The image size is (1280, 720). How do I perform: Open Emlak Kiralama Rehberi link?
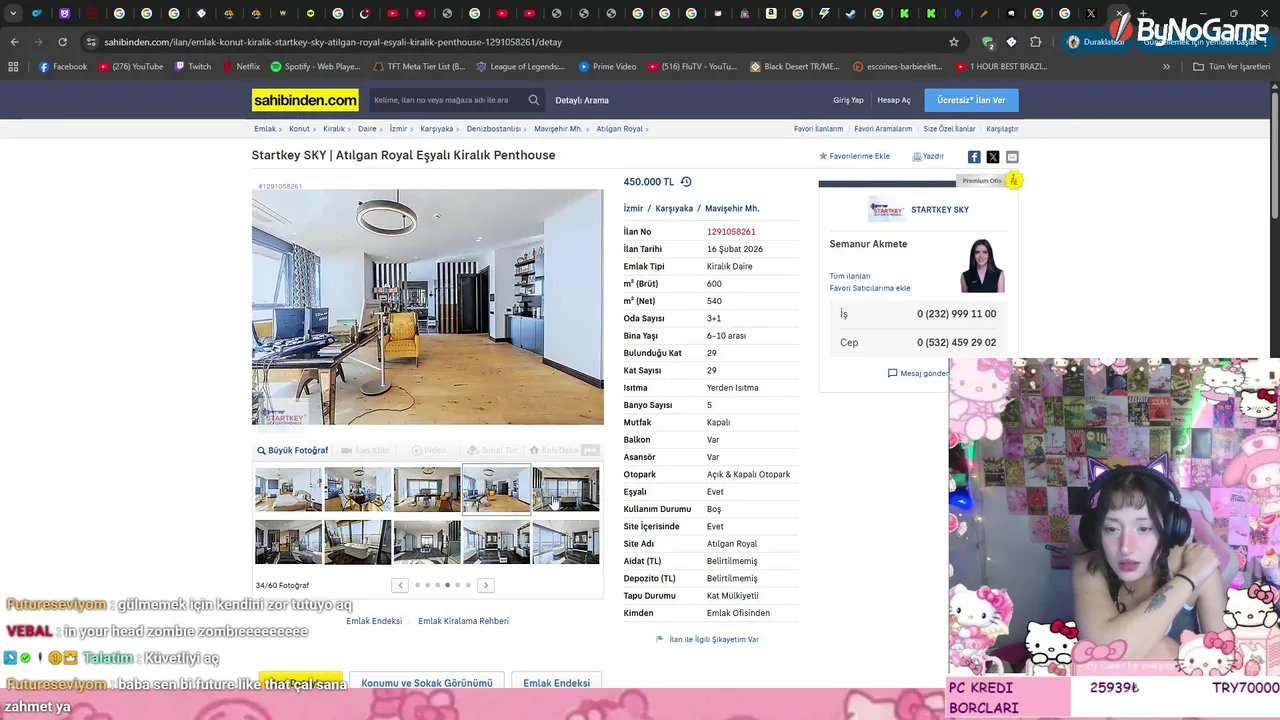point(463,621)
